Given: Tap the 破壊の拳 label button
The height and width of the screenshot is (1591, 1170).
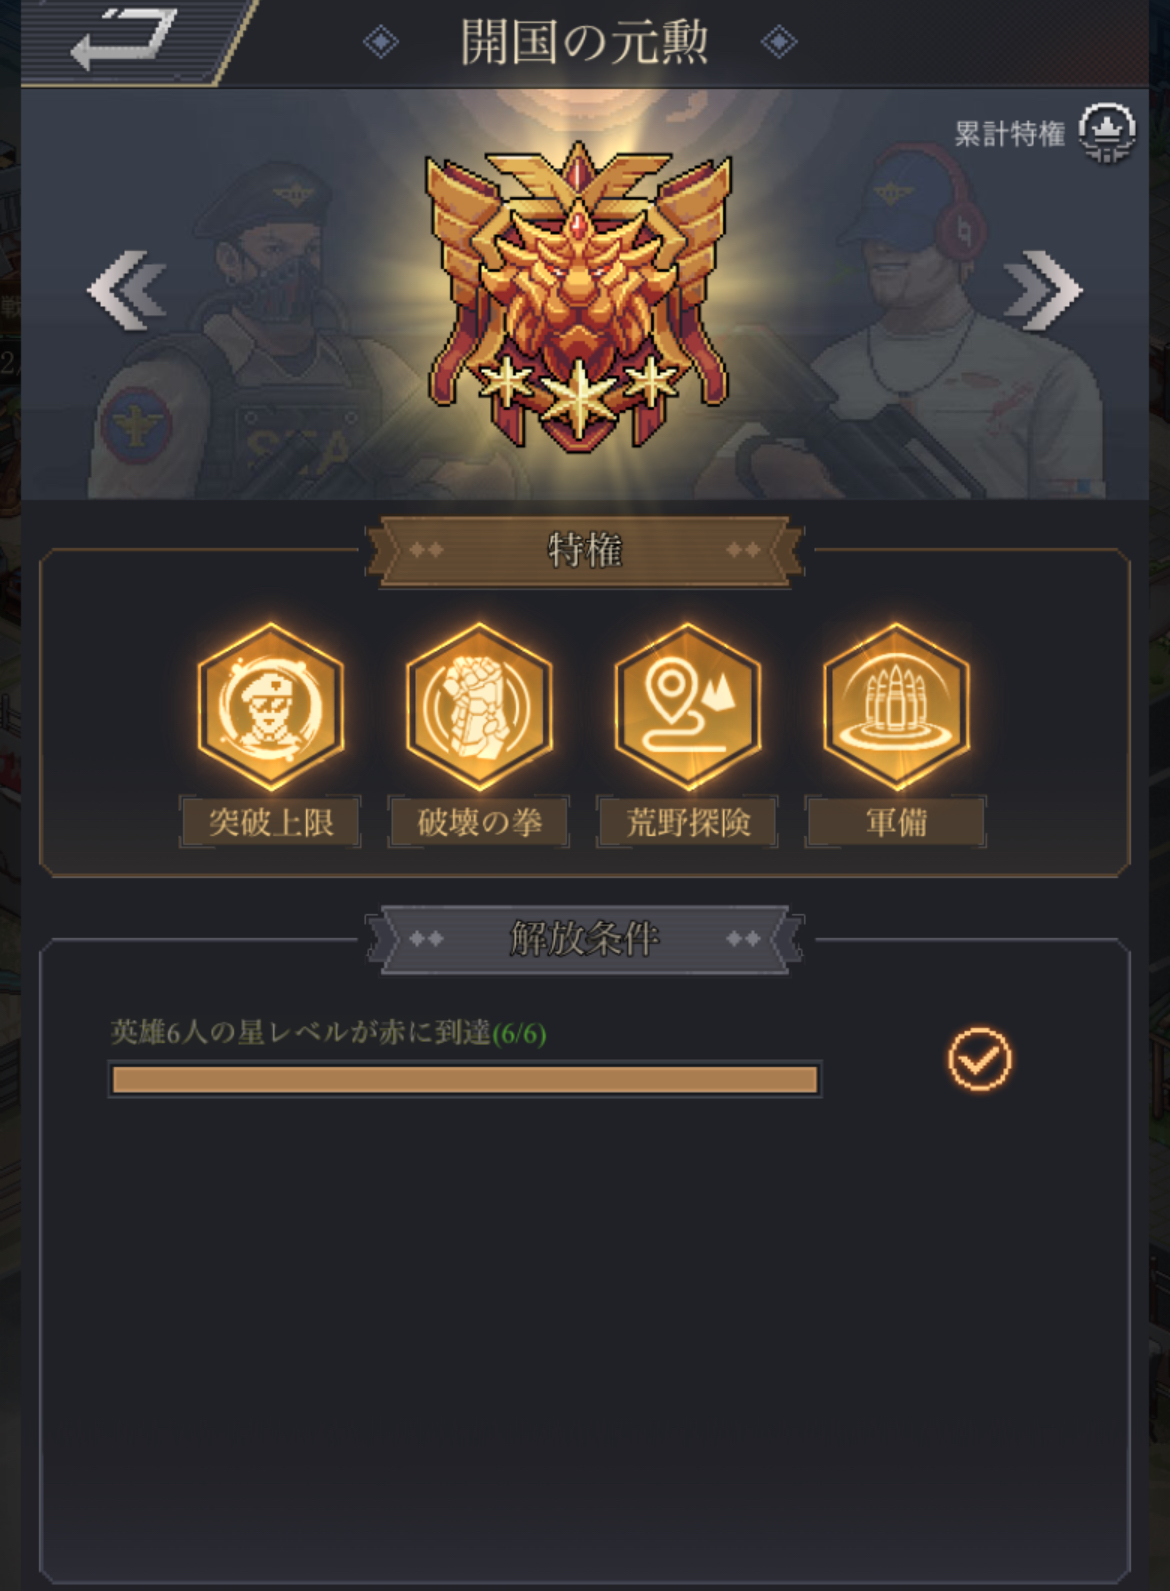Looking at the screenshot, I should point(479,822).
